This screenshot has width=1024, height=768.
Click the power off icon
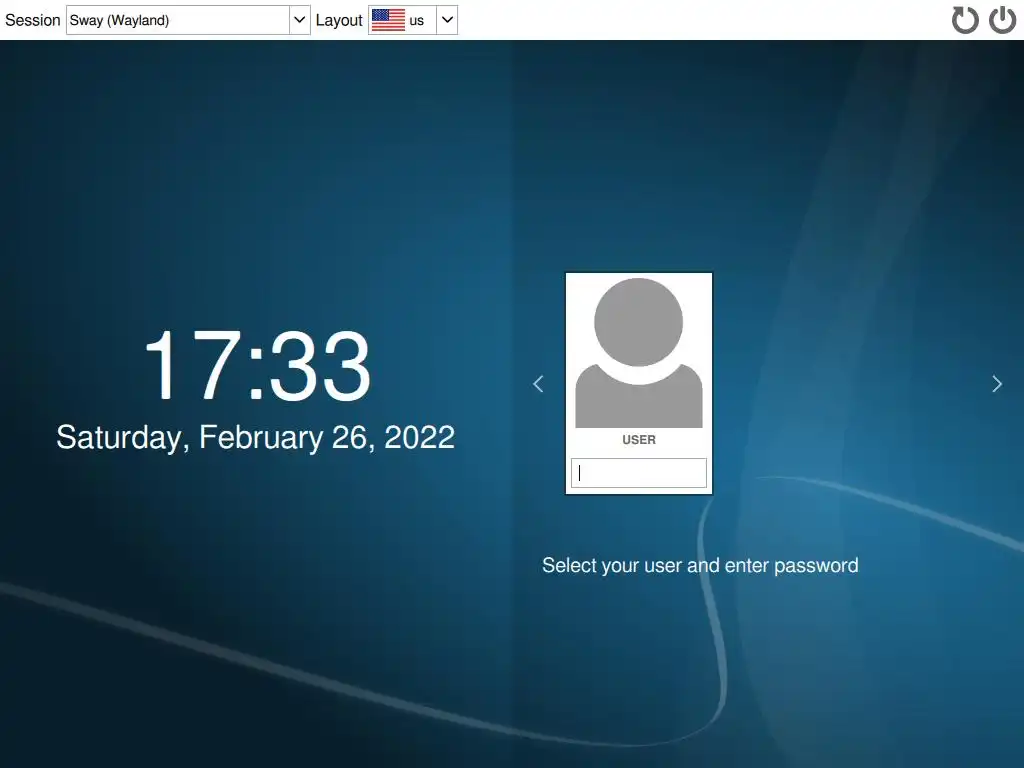[x=1002, y=20]
